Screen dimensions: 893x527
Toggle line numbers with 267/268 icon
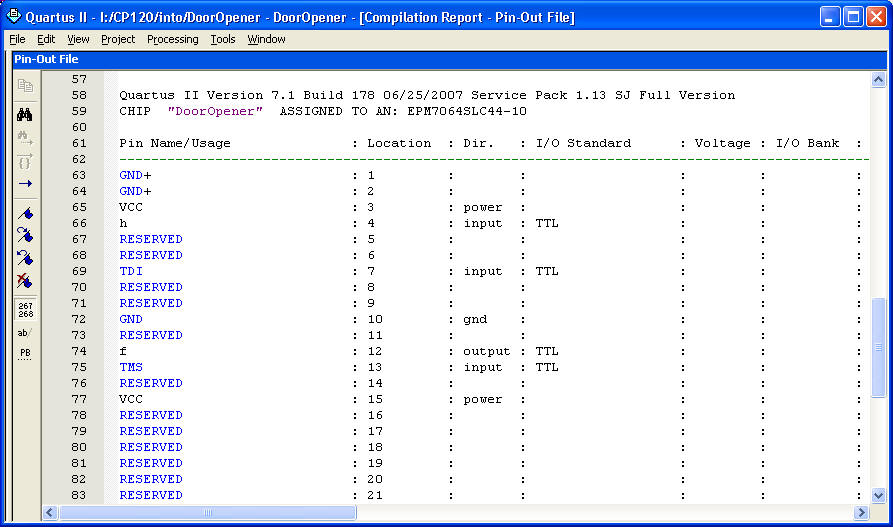26,309
